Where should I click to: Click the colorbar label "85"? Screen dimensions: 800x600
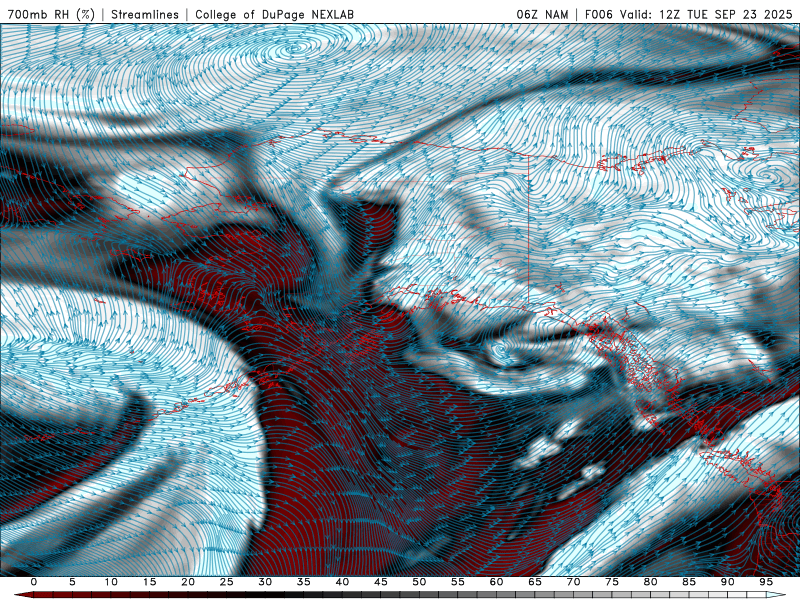click(x=689, y=582)
